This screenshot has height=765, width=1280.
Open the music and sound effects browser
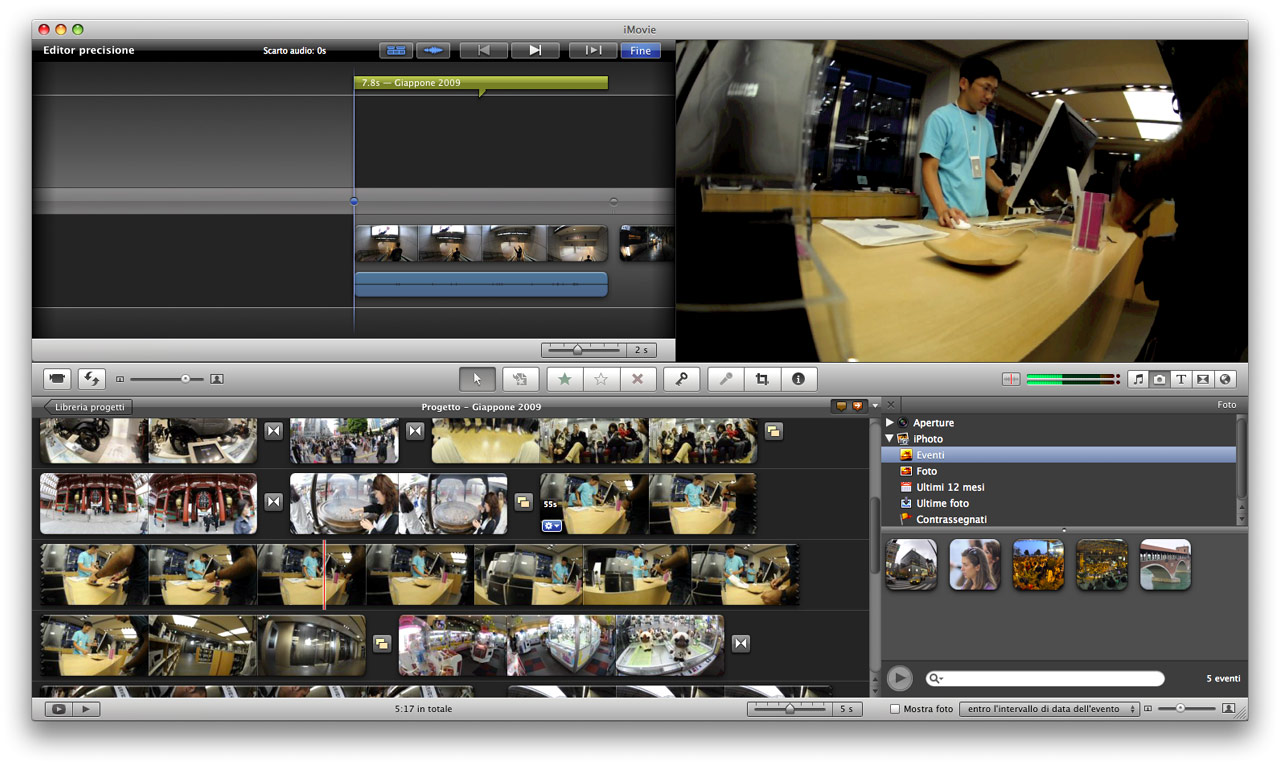(x=1138, y=379)
